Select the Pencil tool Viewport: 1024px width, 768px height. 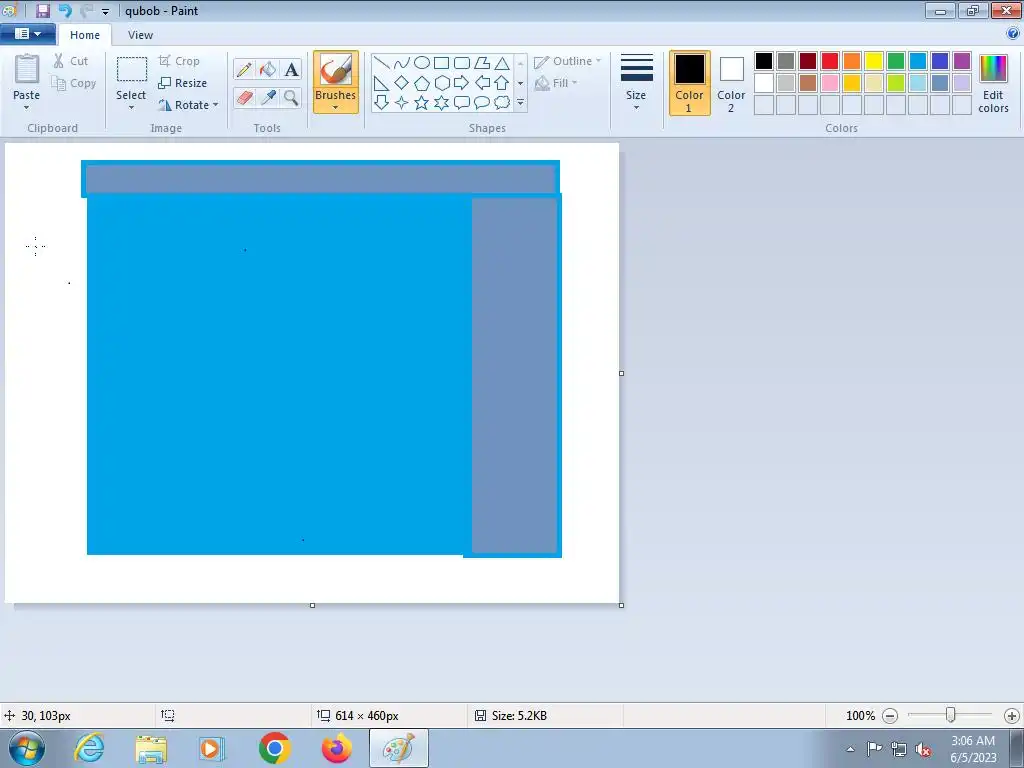click(x=244, y=69)
